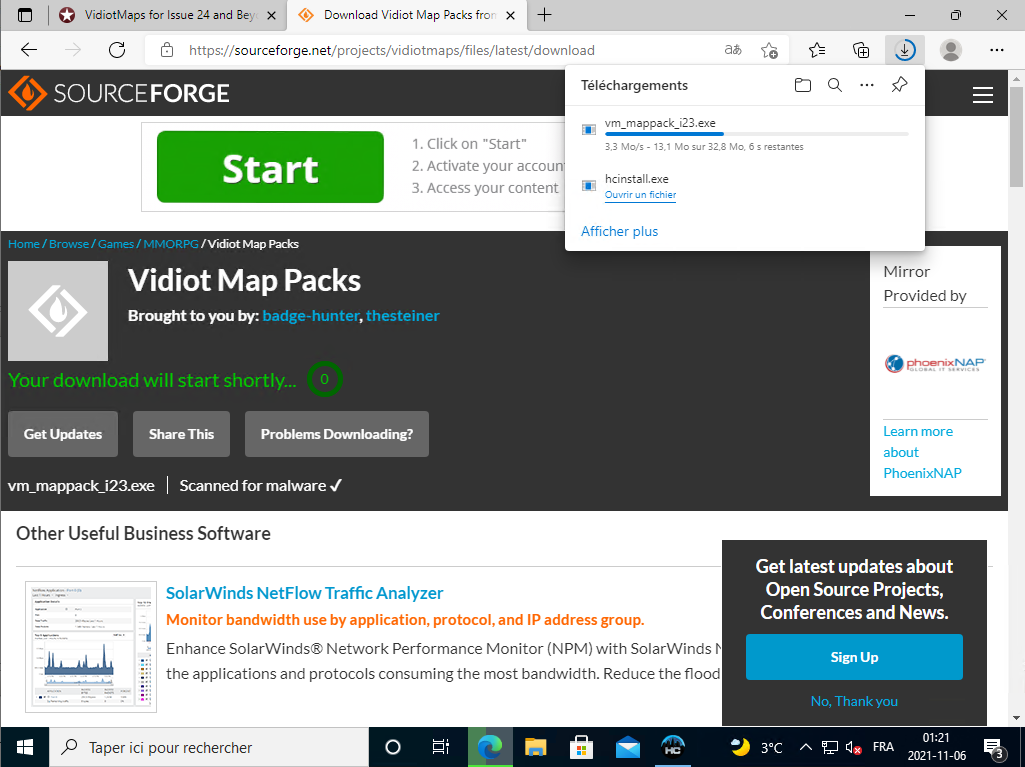Reload the SourceForge page
Viewport: 1025px width, 767px height.
[x=117, y=50]
